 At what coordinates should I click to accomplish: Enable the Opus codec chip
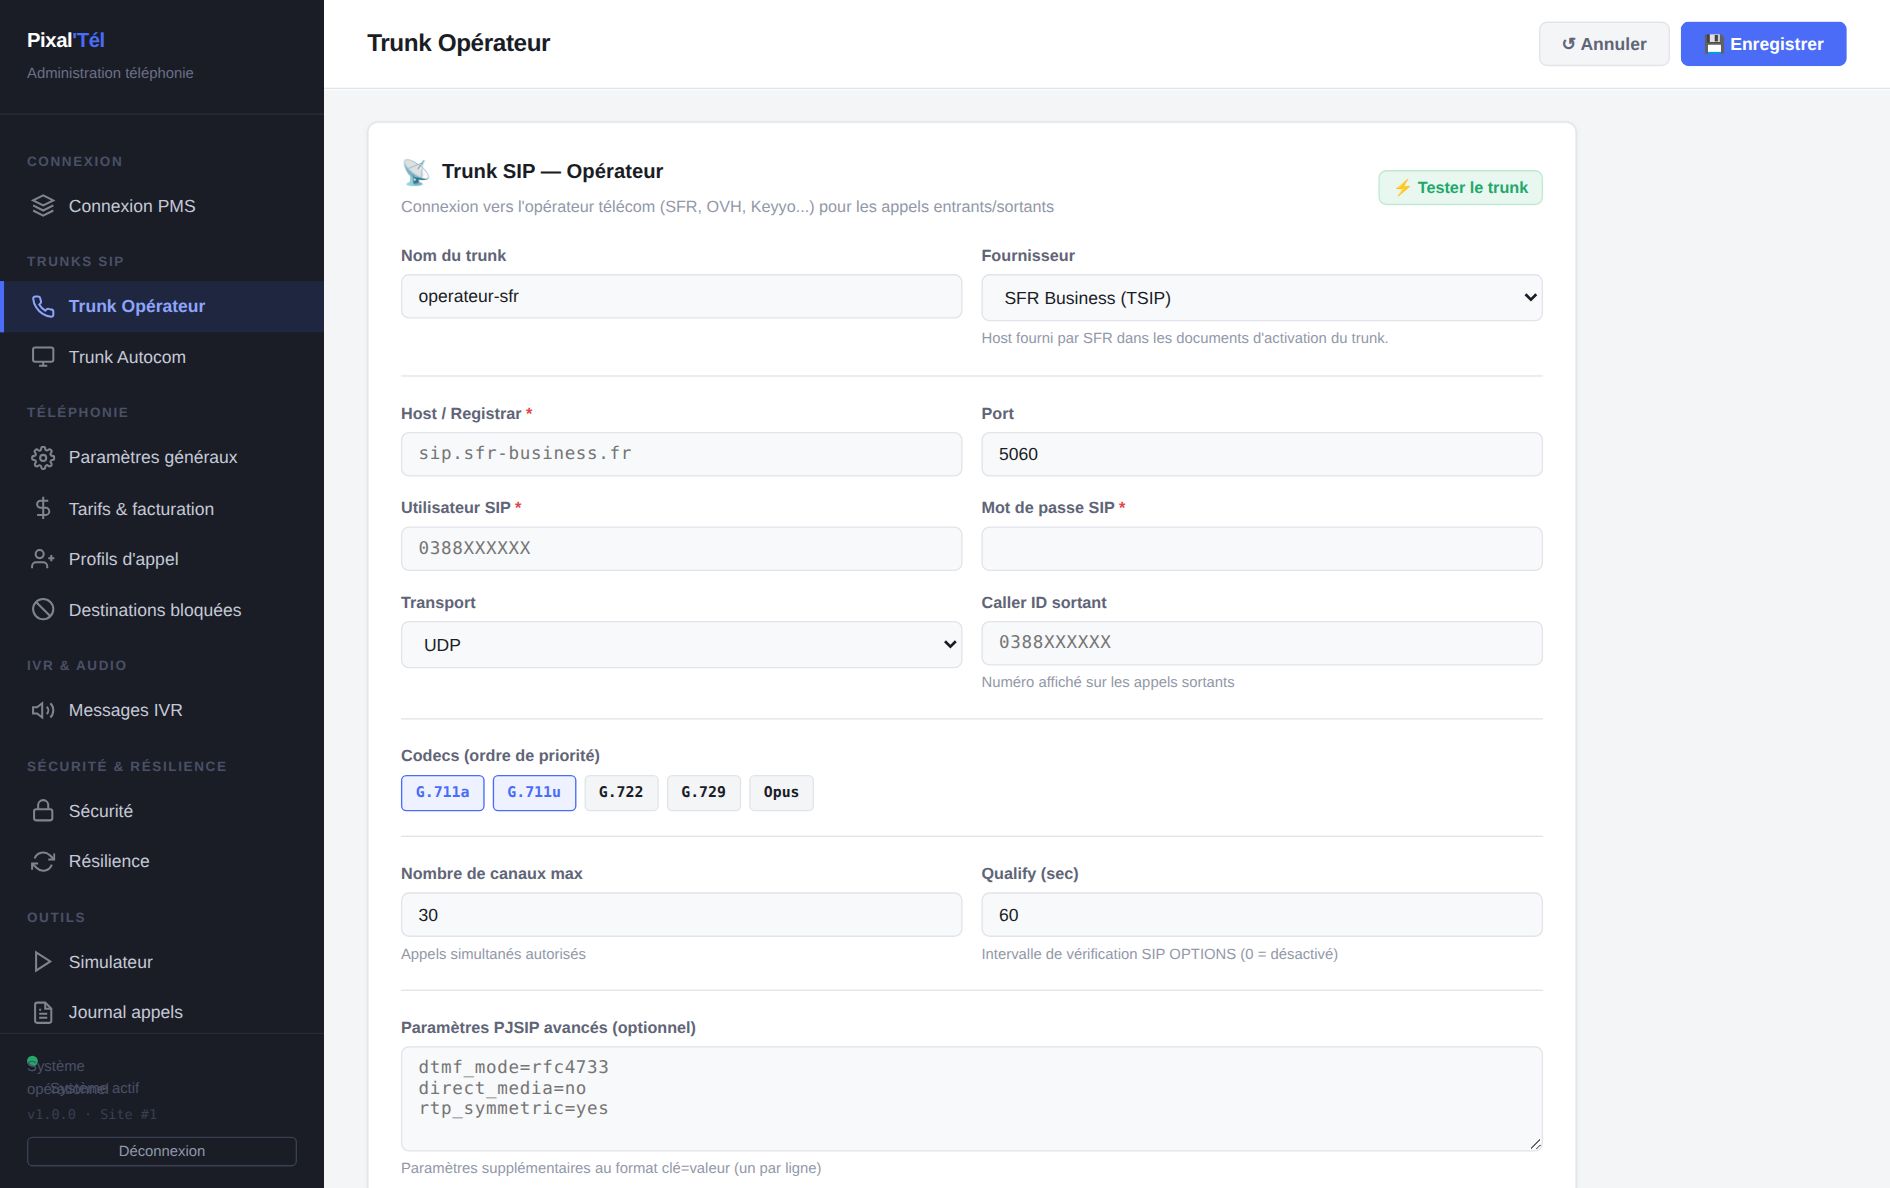(x=781, y=793)
